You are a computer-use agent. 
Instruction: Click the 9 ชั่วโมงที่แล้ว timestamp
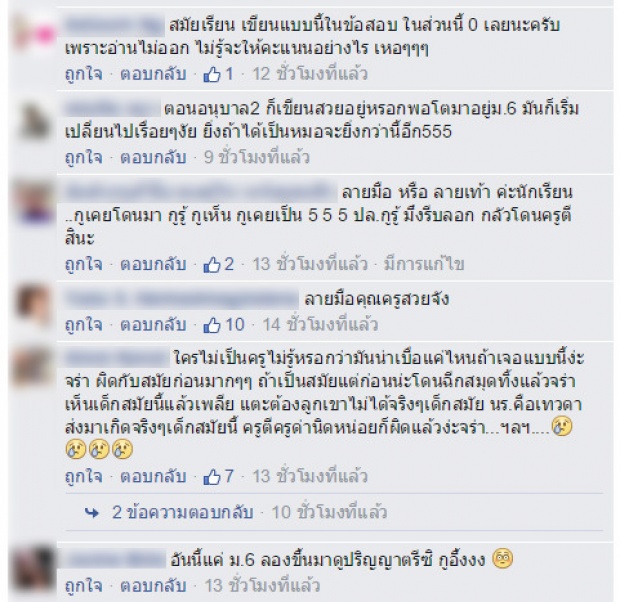coord(256,157)
